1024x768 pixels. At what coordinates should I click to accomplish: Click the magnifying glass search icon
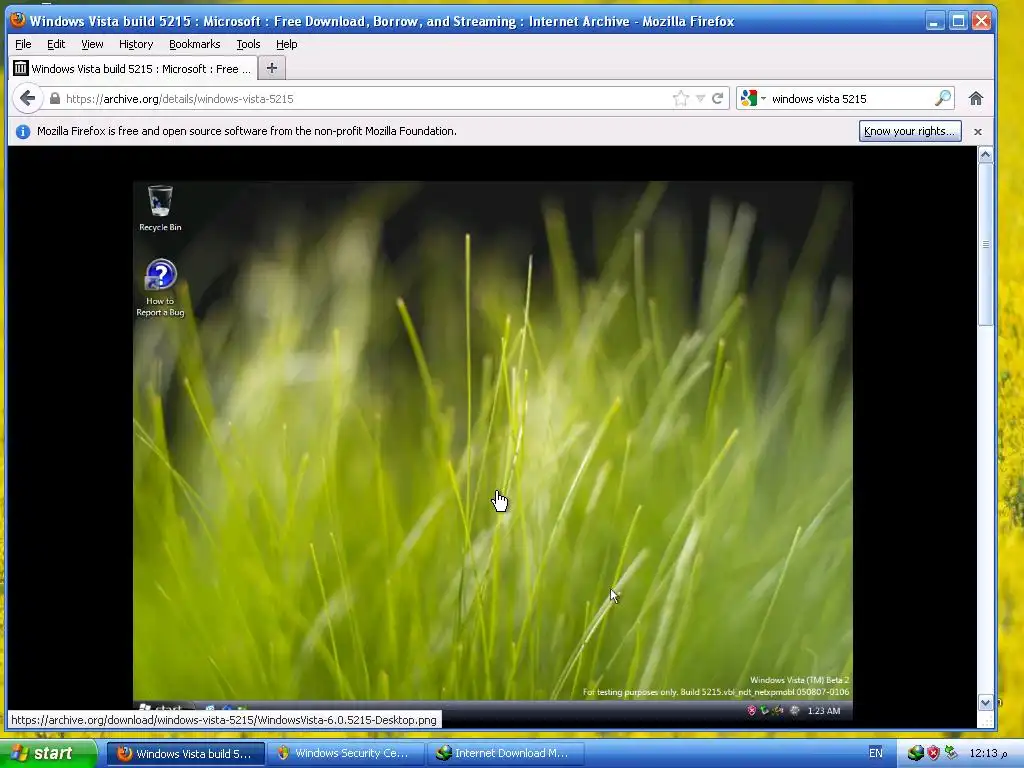pyautogui.click(x=942, y=99)
